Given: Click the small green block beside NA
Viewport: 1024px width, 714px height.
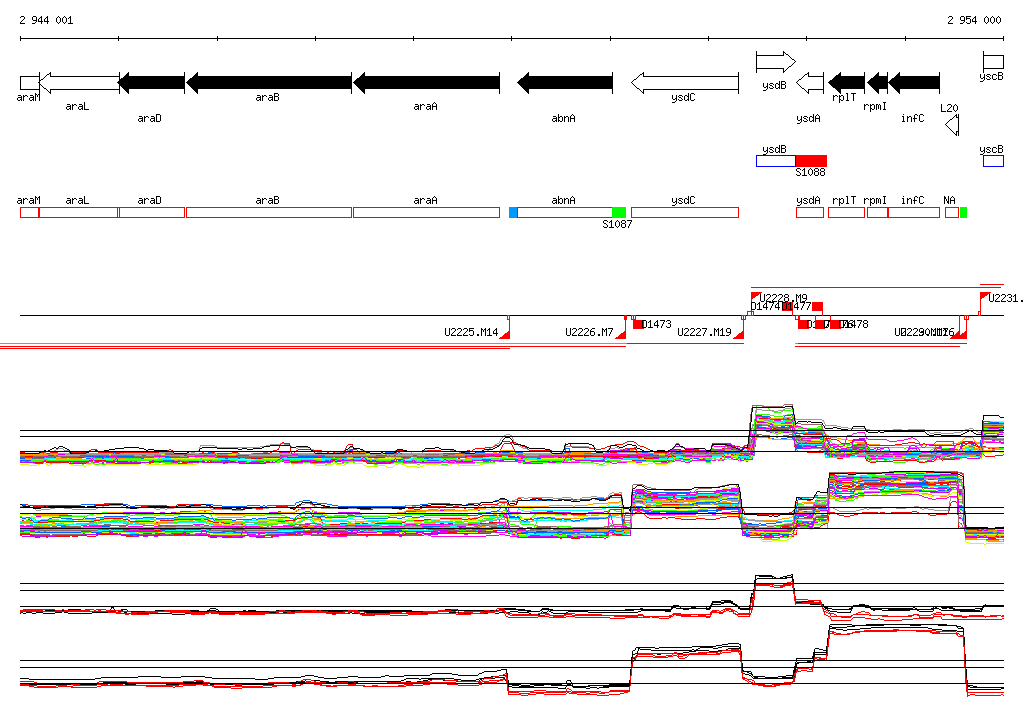Looking at the screenshot, I should coord(963,212).
